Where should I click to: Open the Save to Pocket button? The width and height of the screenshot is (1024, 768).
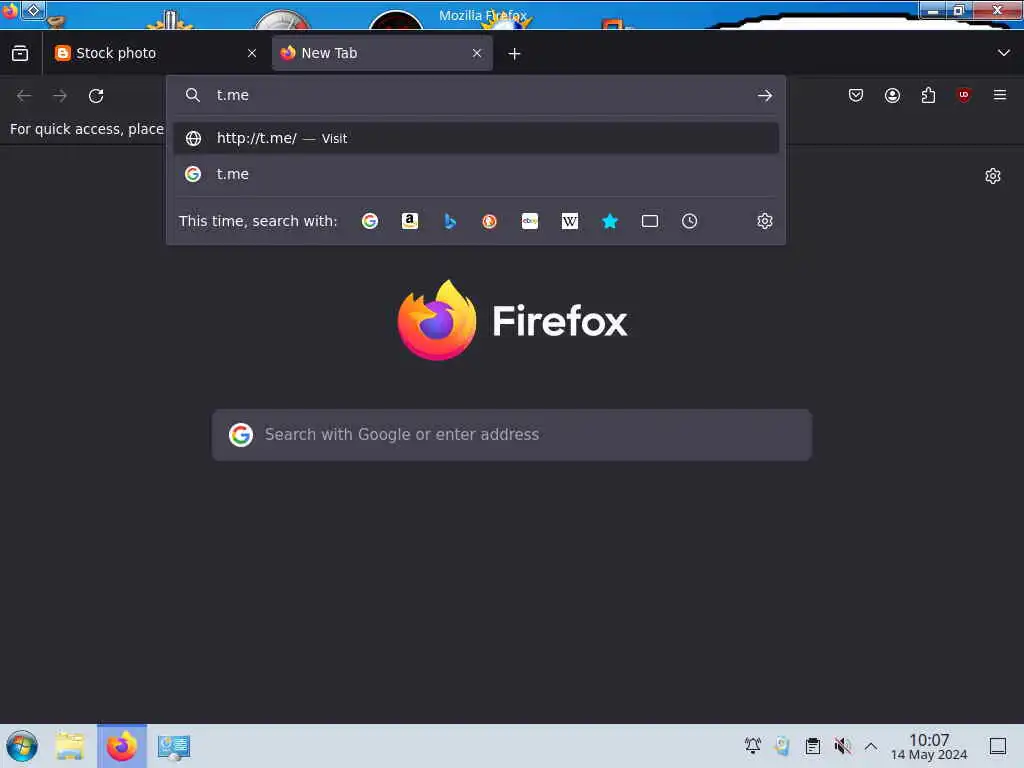tap(856, 96)
